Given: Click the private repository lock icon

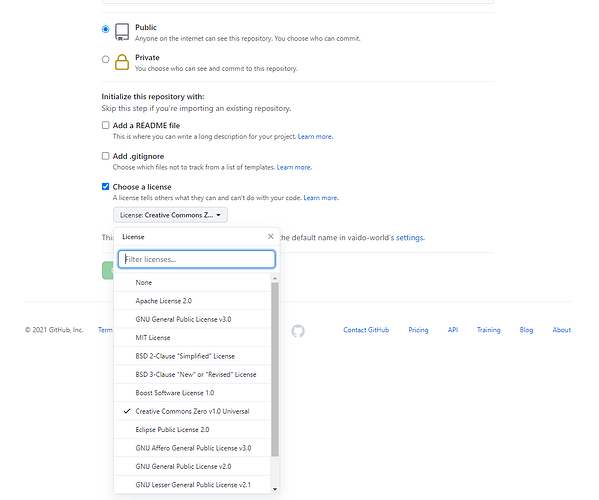Looking at the screenshot, I should pyautogui.click(x=122, y=62).
